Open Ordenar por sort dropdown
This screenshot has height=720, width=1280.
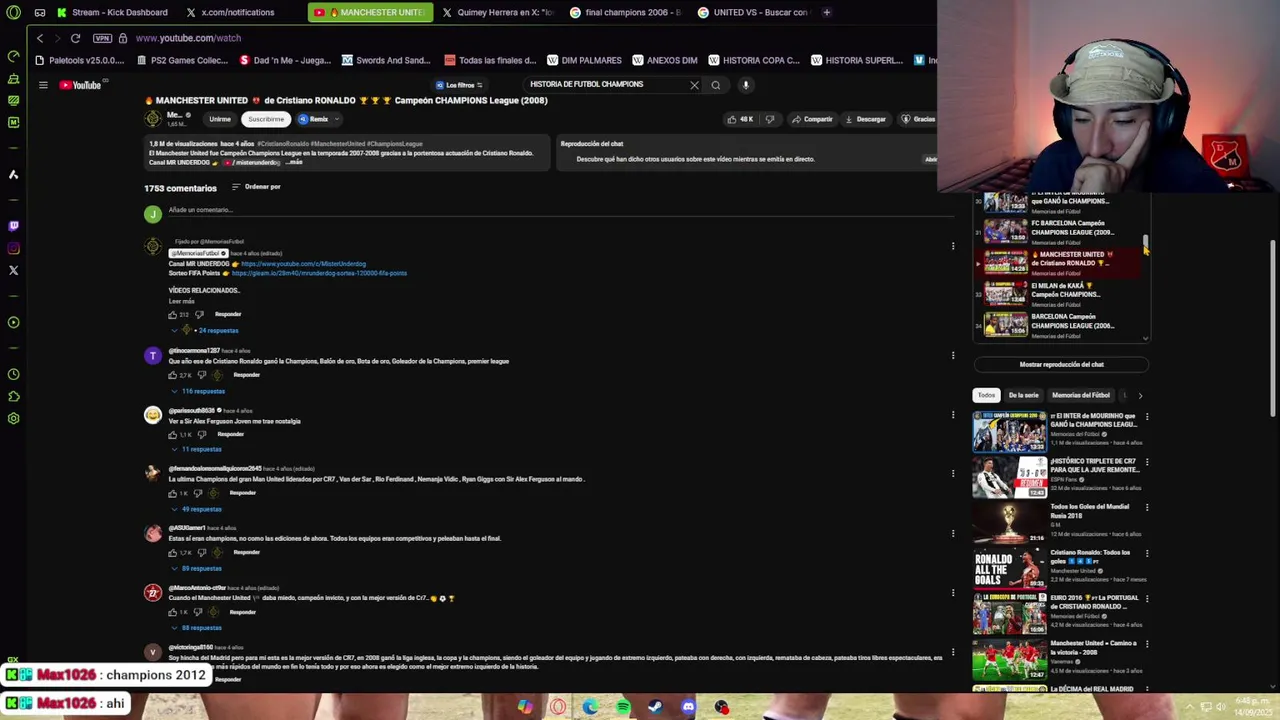click(256, 187)
